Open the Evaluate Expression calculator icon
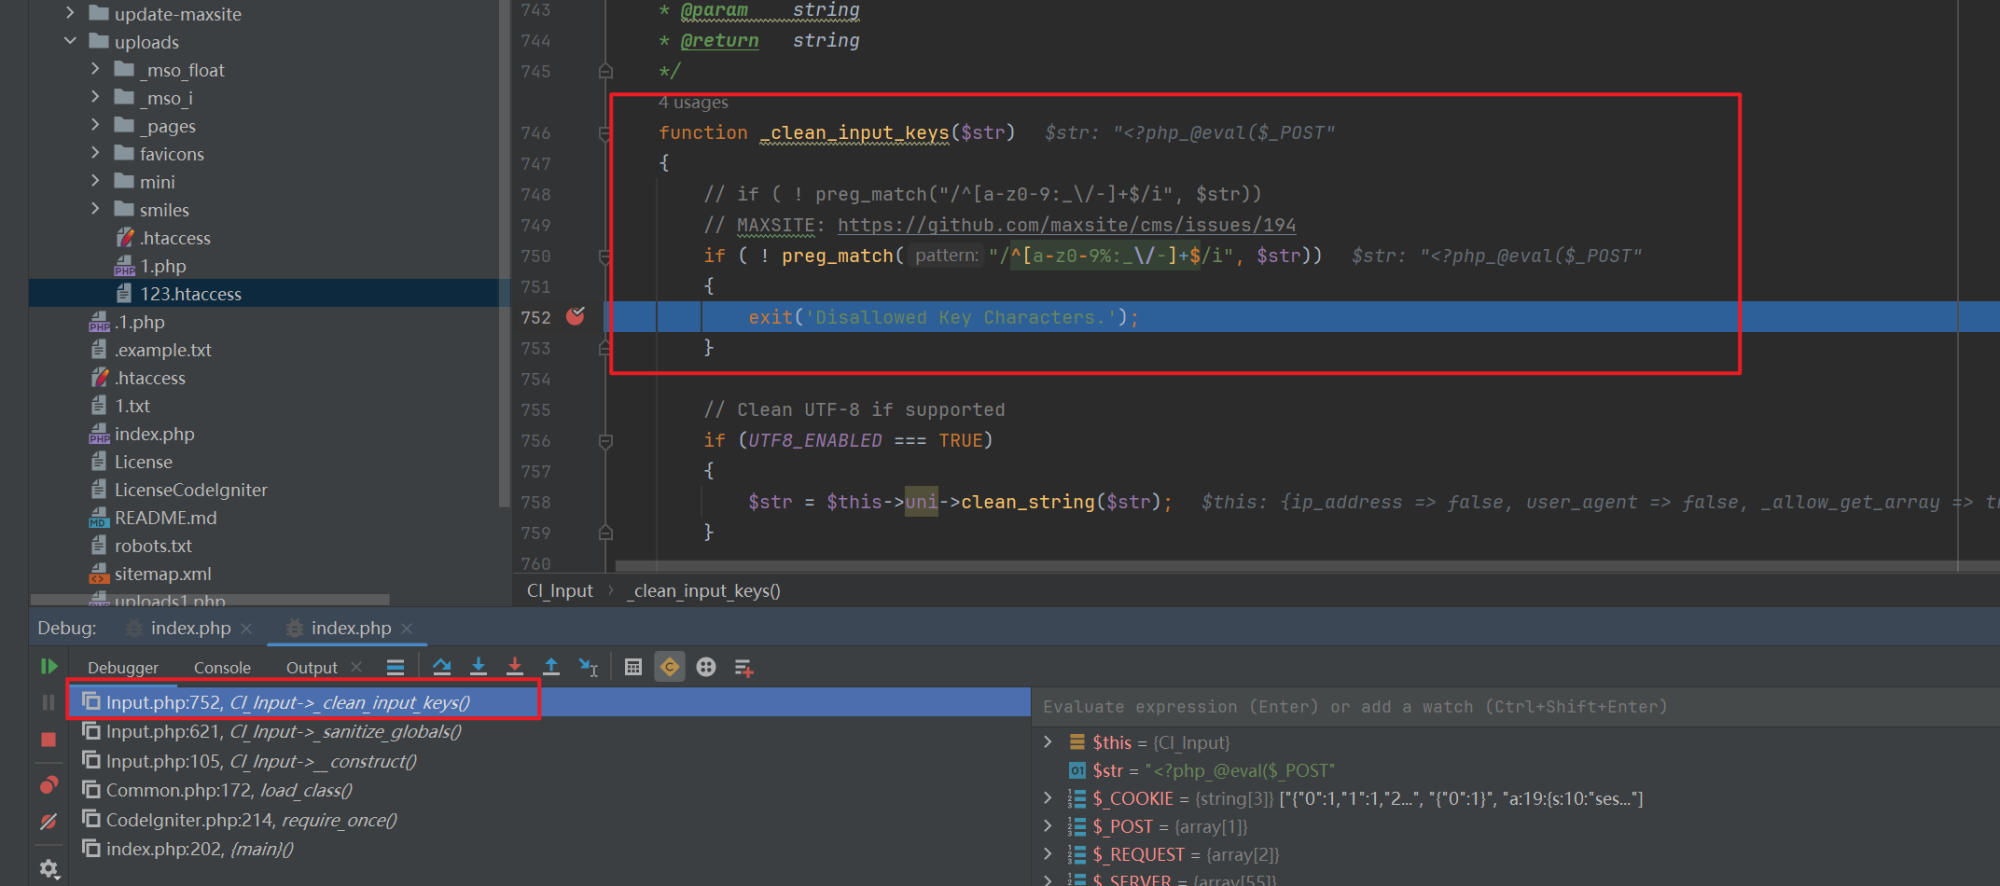 tap(633, 667)
